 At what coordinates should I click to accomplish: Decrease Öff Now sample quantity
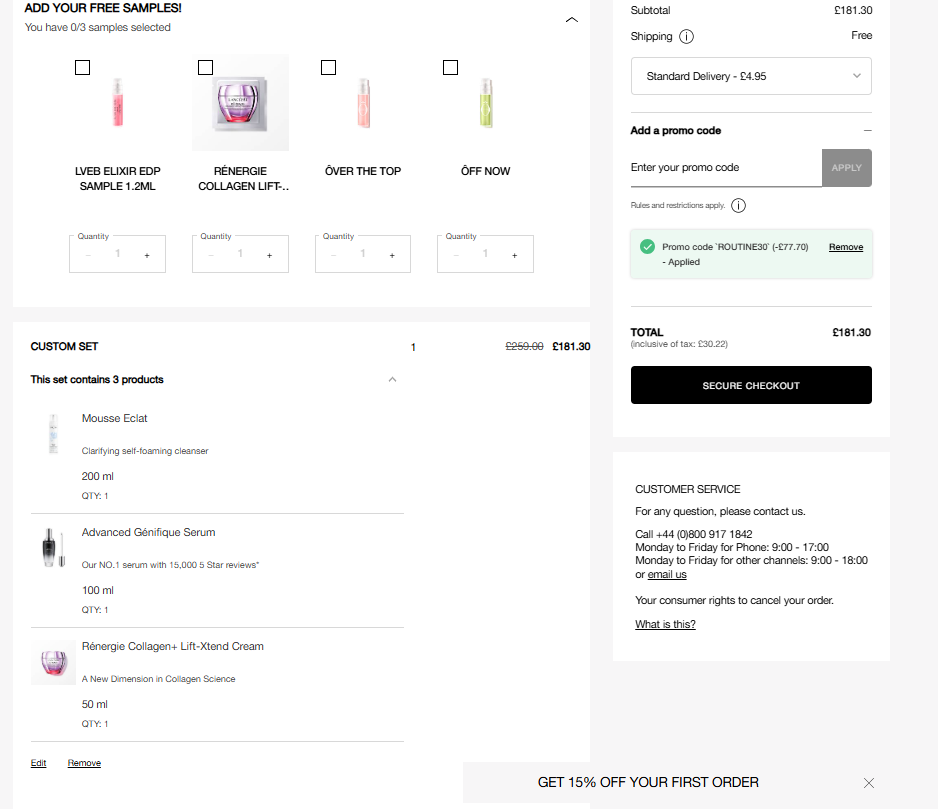tap(456, 255)
